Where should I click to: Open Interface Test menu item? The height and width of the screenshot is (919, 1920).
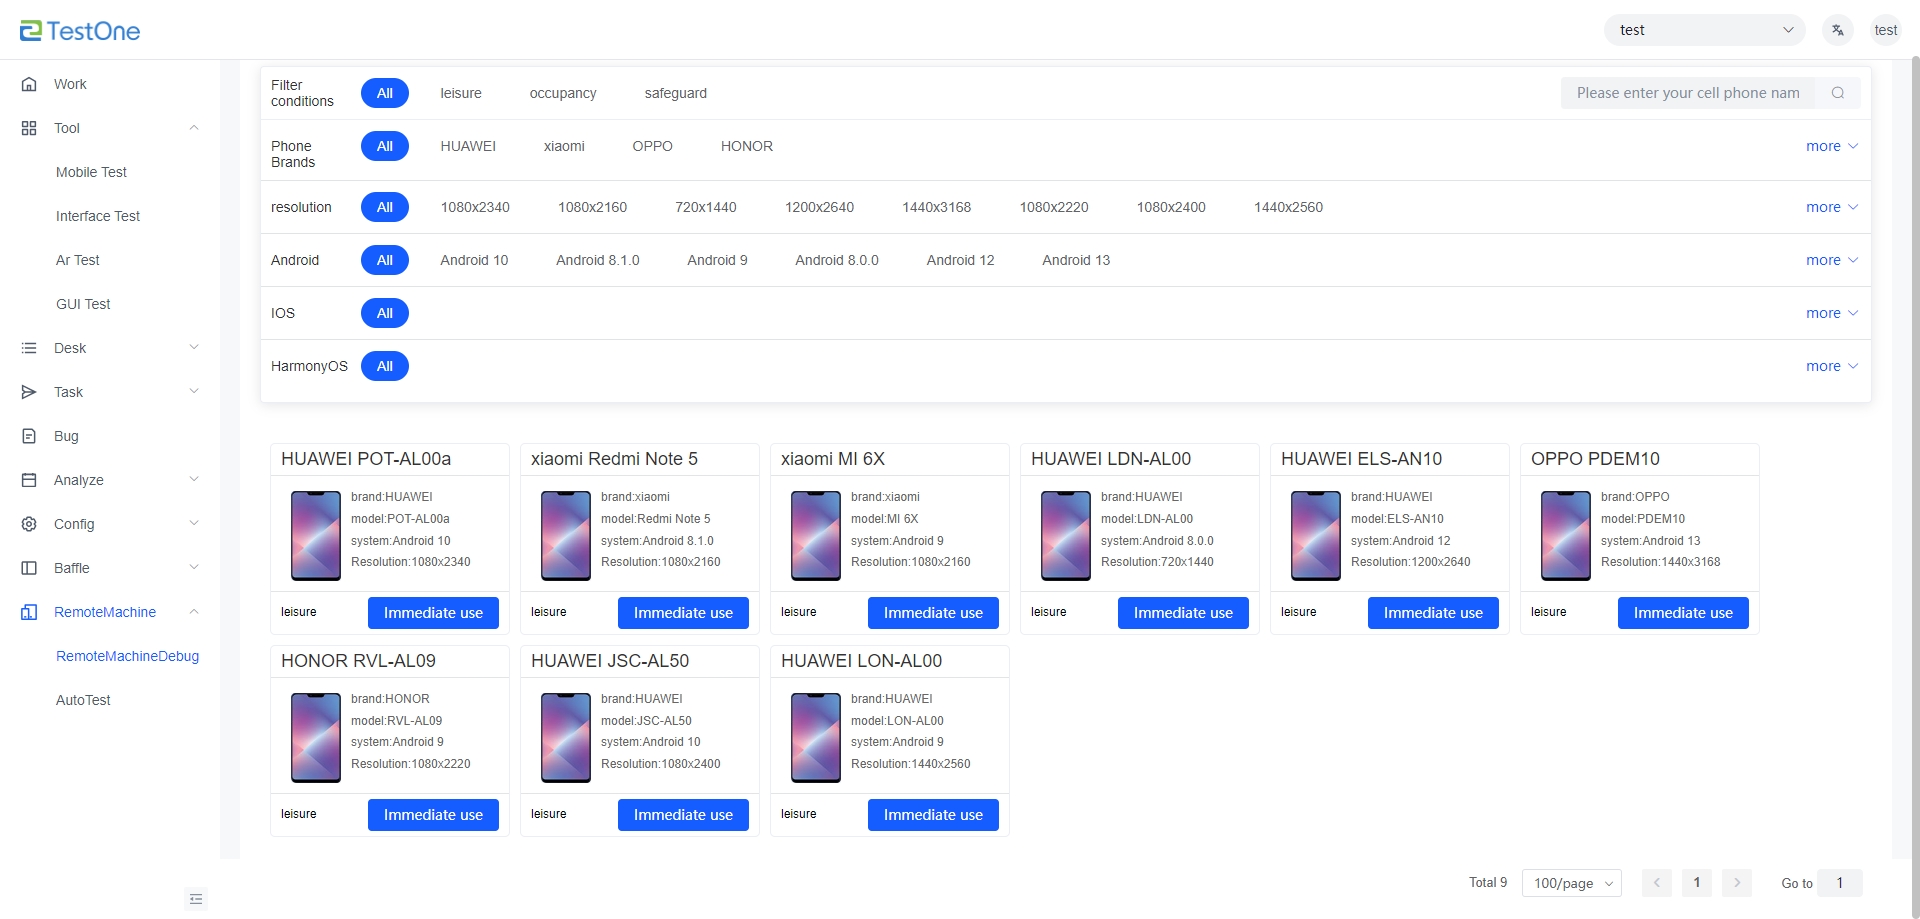coord(98,216)
